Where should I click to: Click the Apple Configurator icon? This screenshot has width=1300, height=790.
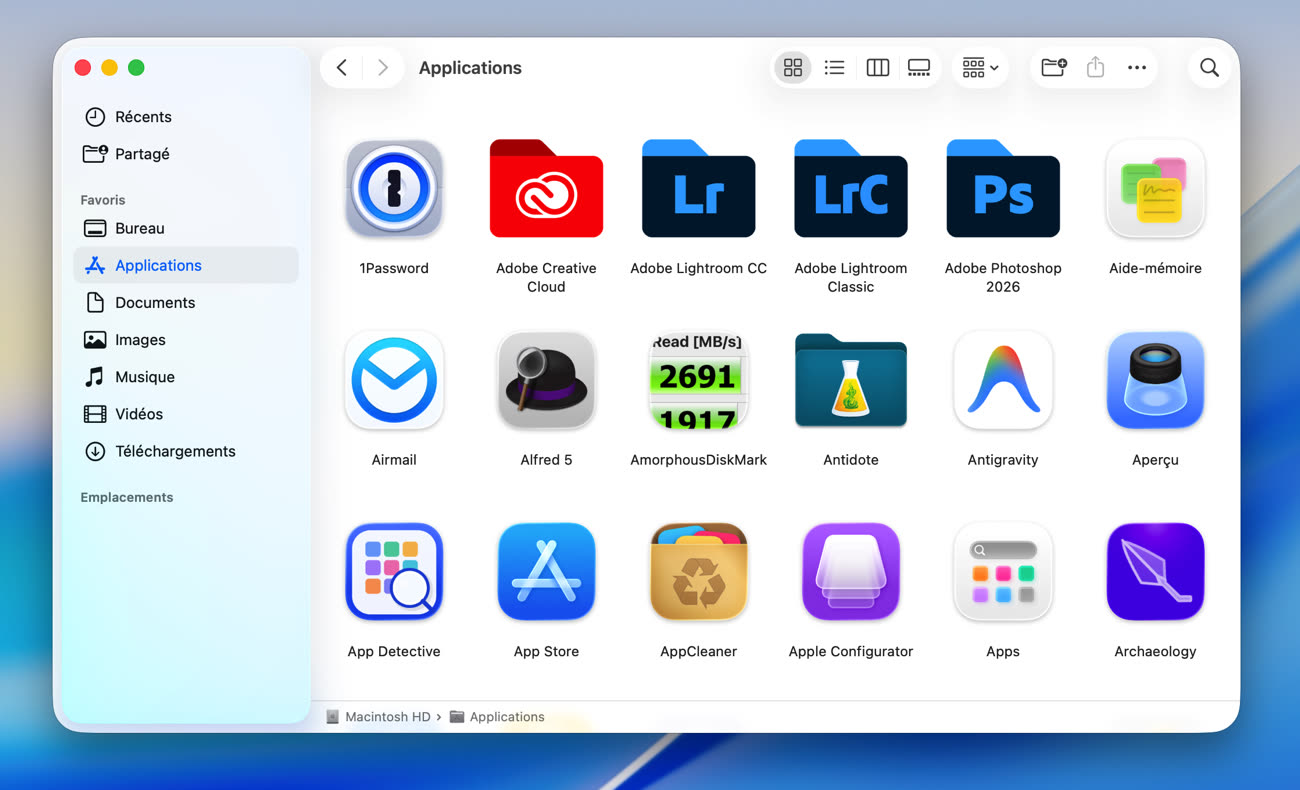[x=851, y=572]
